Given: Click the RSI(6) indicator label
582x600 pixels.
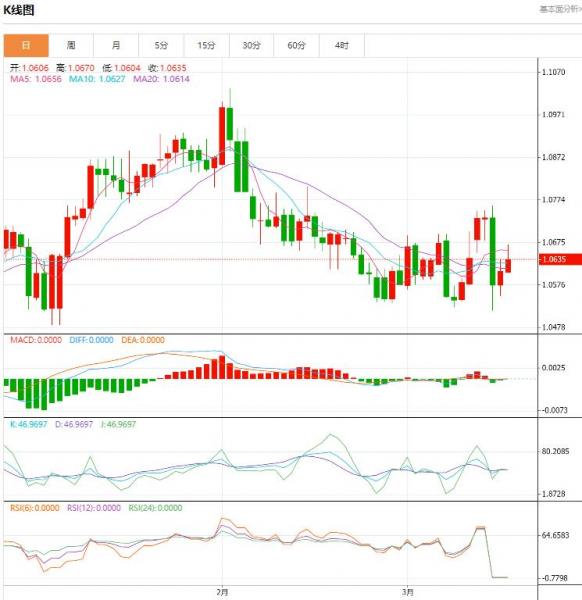Looking at the screenshot, I should click(34, 508).
